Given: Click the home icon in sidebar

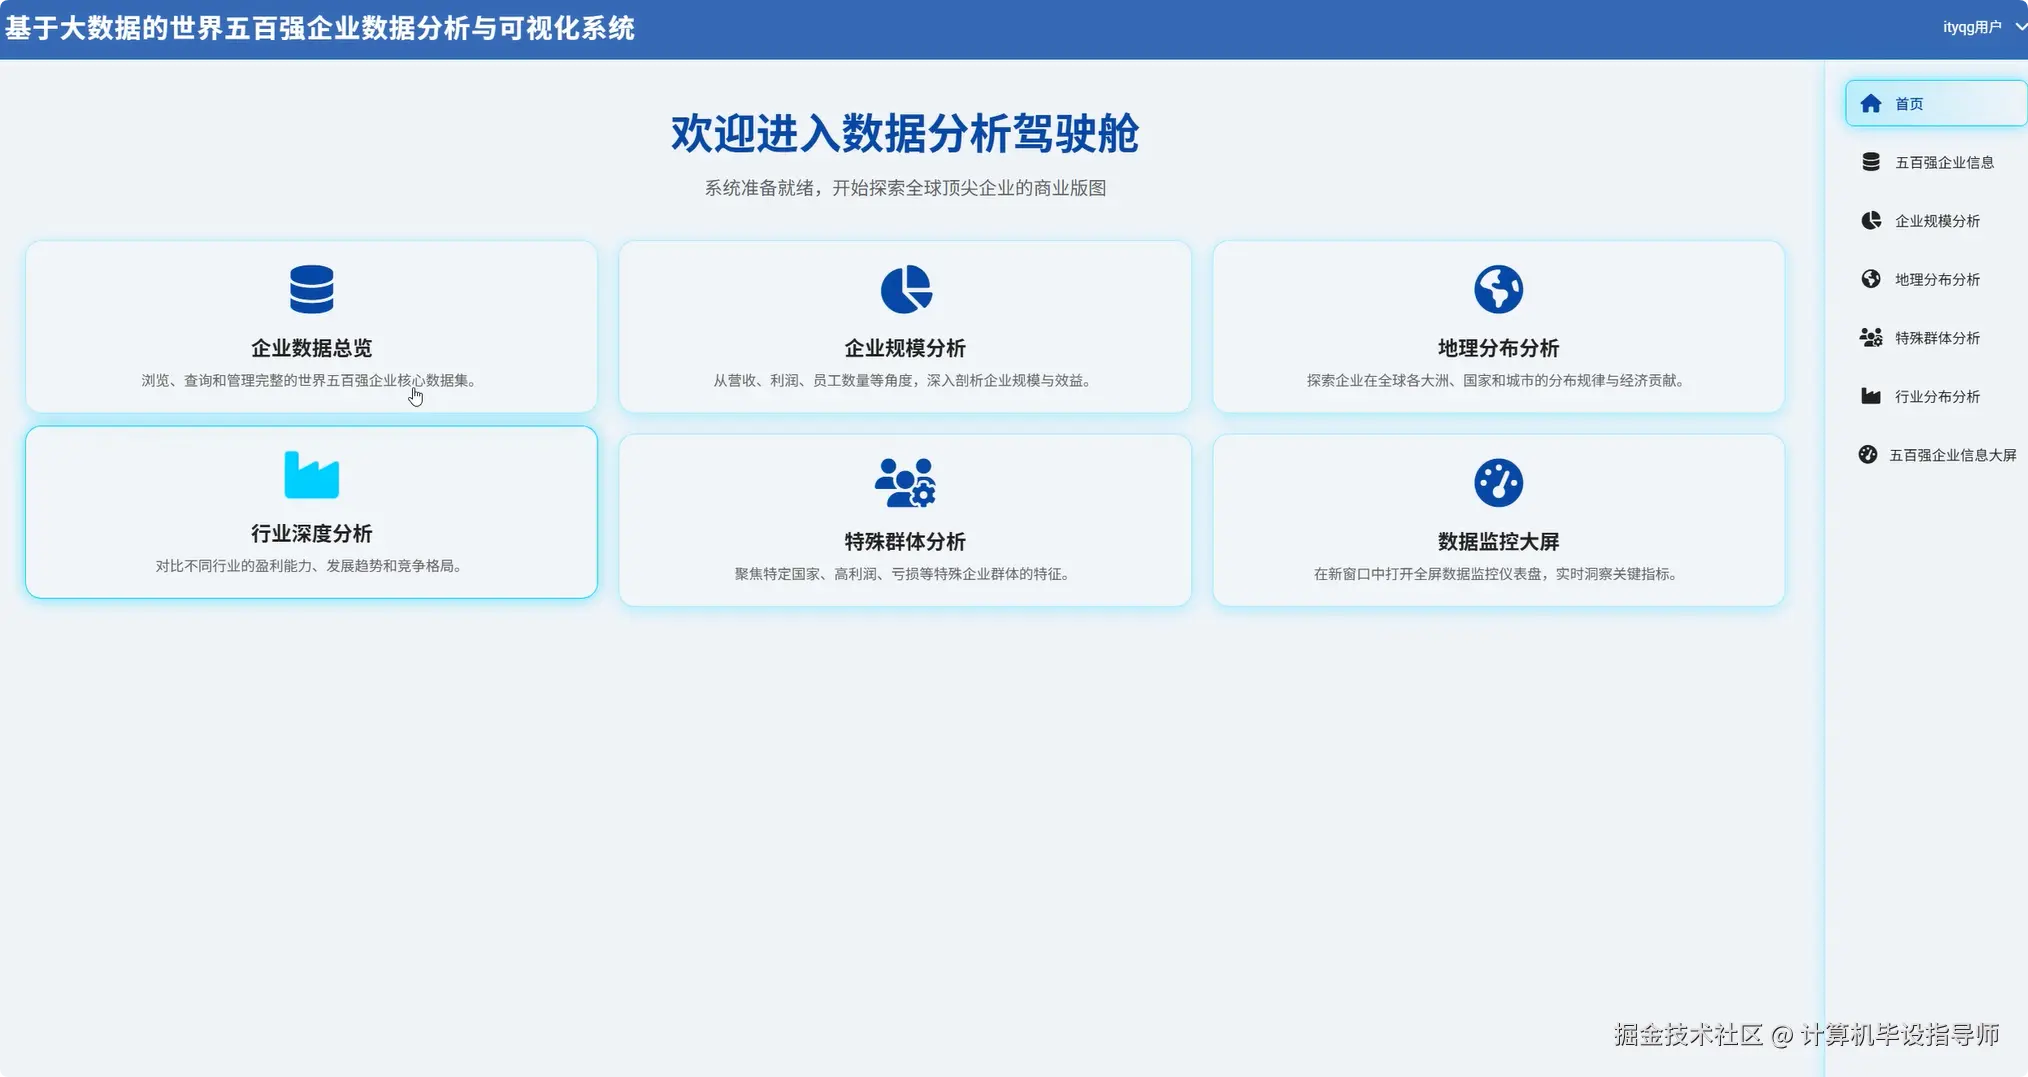Looking at the screenshot, I should 1870,103.
